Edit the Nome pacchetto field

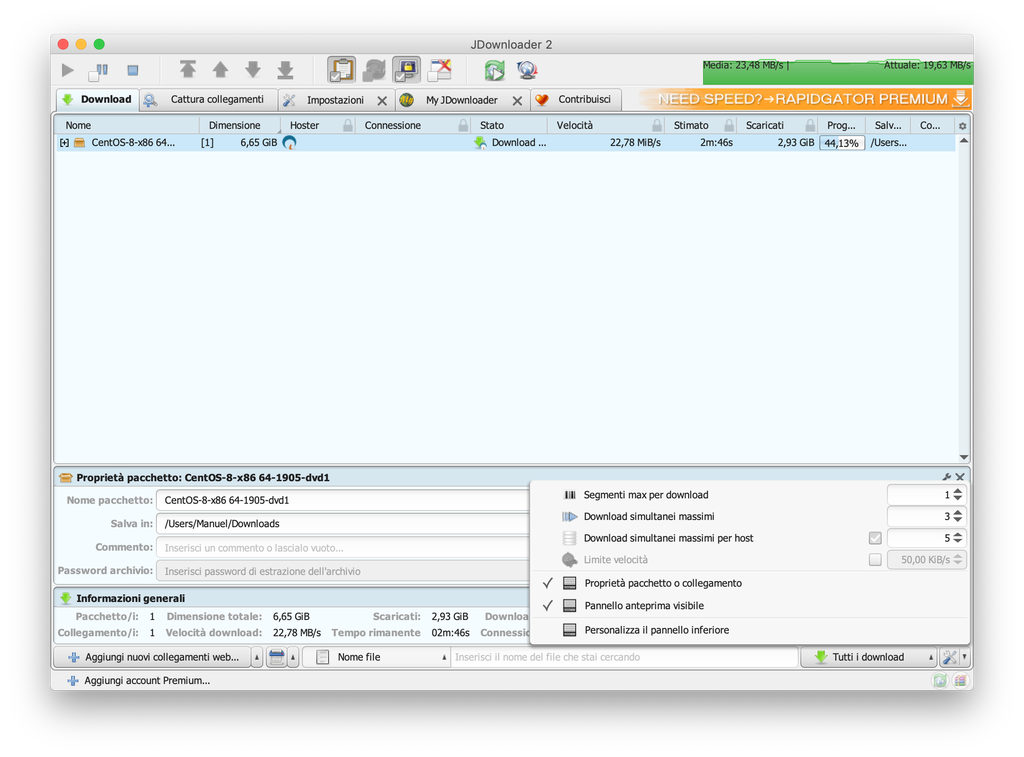point(342,500)
